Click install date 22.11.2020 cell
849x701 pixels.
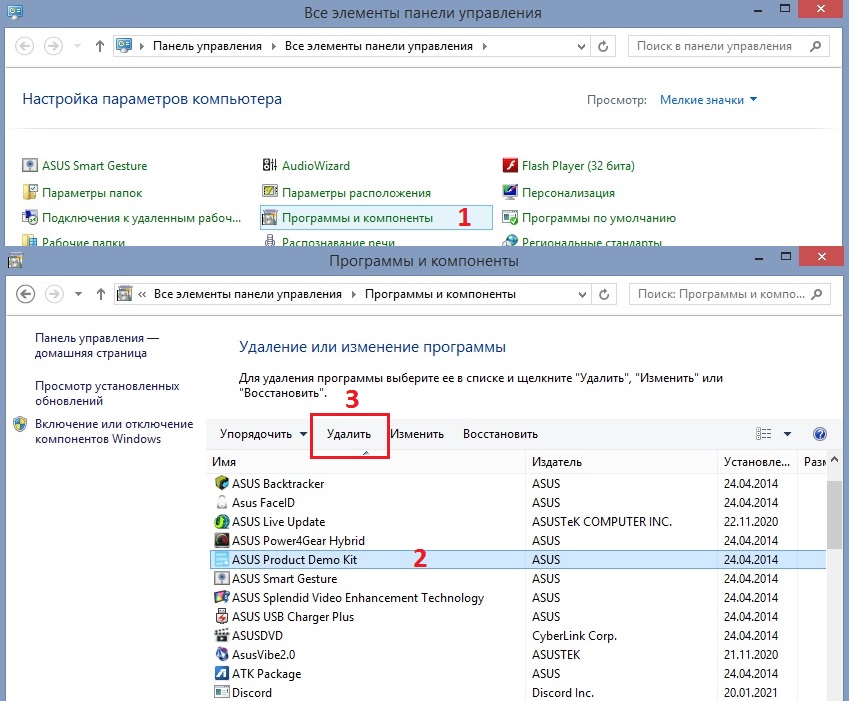751,521
